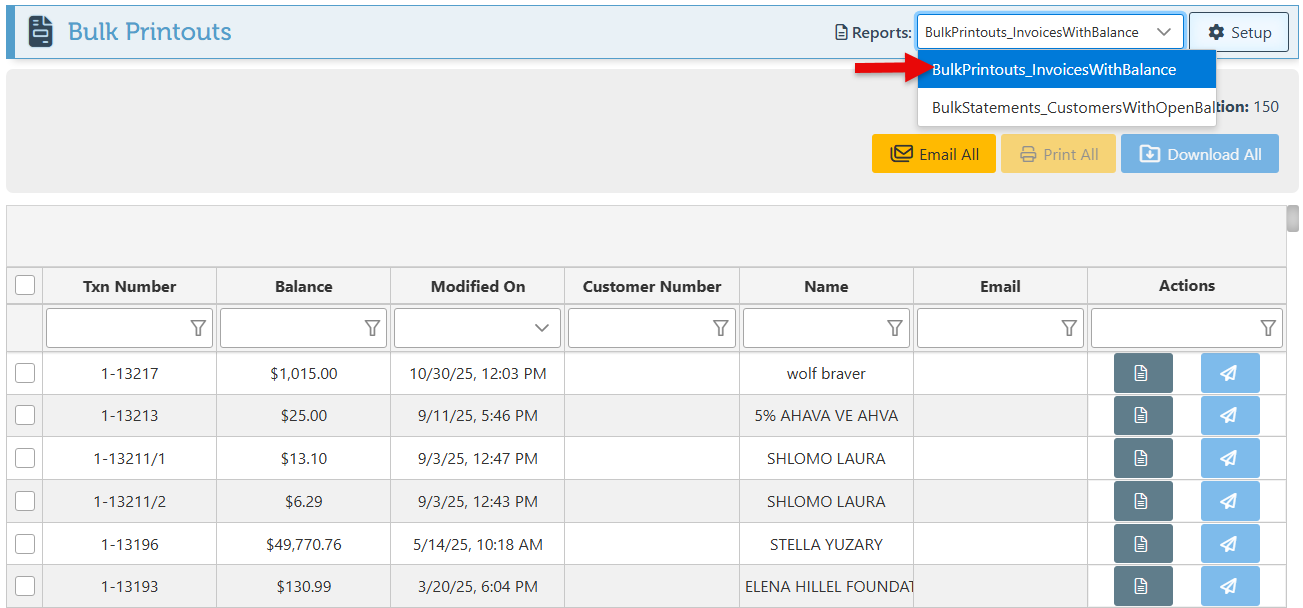Send invoice 1-13193 via paper plane icon
The width and height of the screenshot is (1303, 608).
point(1229,587)
